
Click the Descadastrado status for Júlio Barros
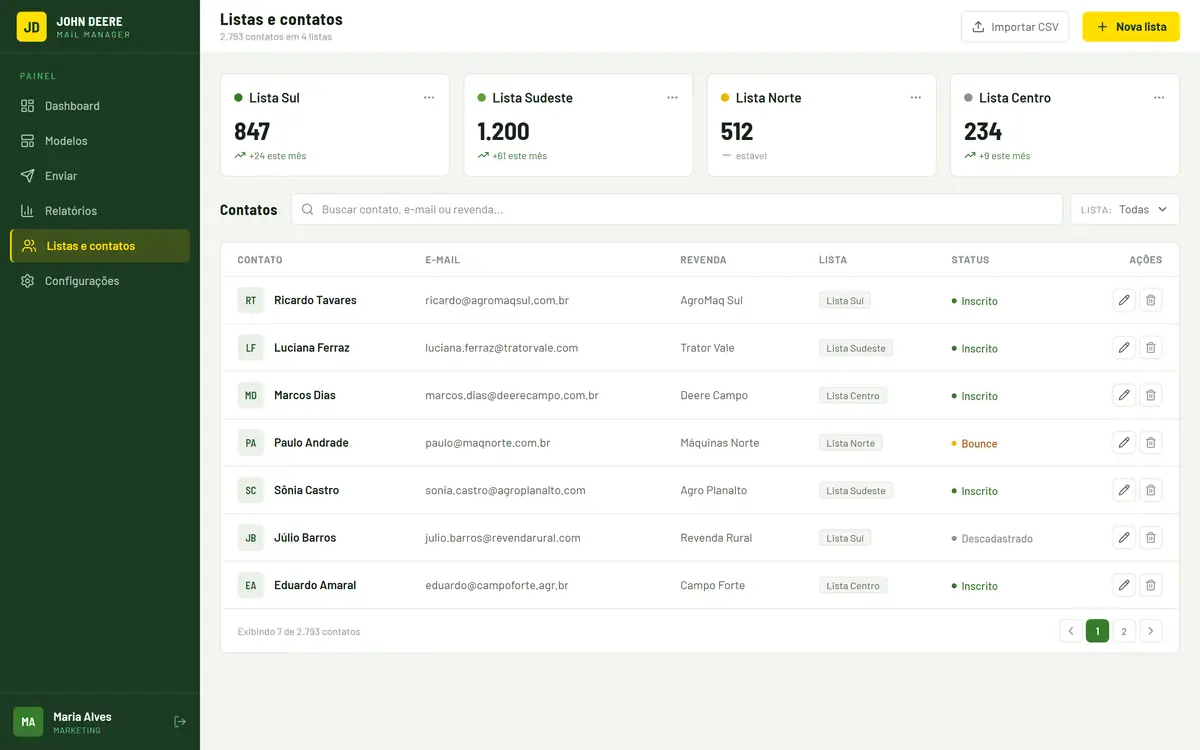click(992, 538)
